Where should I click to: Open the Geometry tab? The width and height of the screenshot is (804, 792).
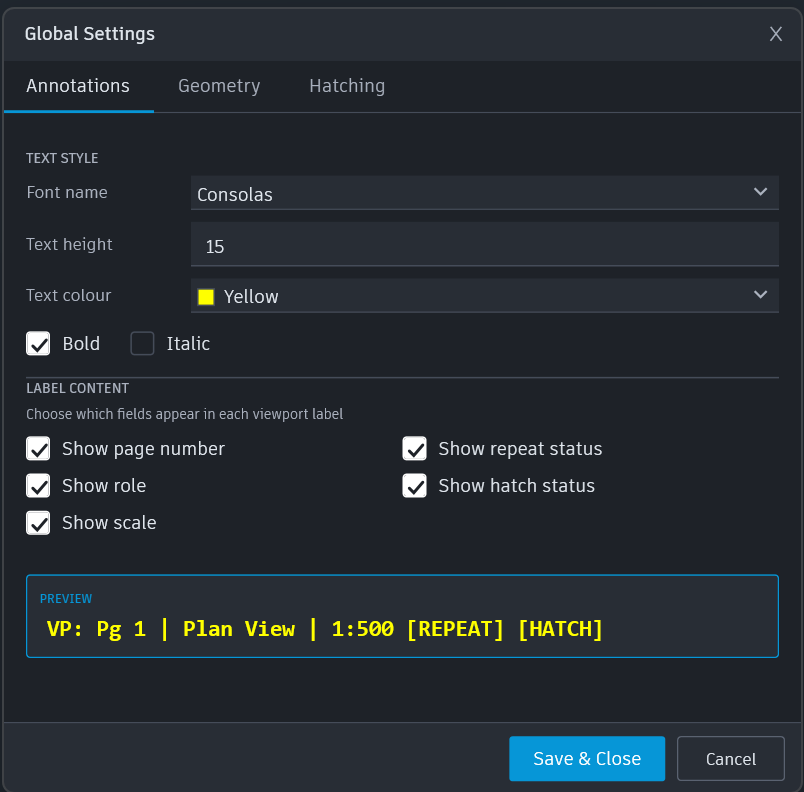point(219,86)
